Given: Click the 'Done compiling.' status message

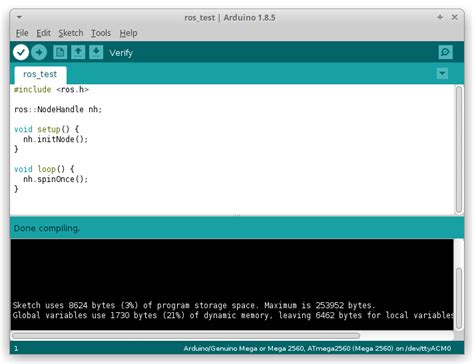Looking at the screenshot, I should click(47, 228).
